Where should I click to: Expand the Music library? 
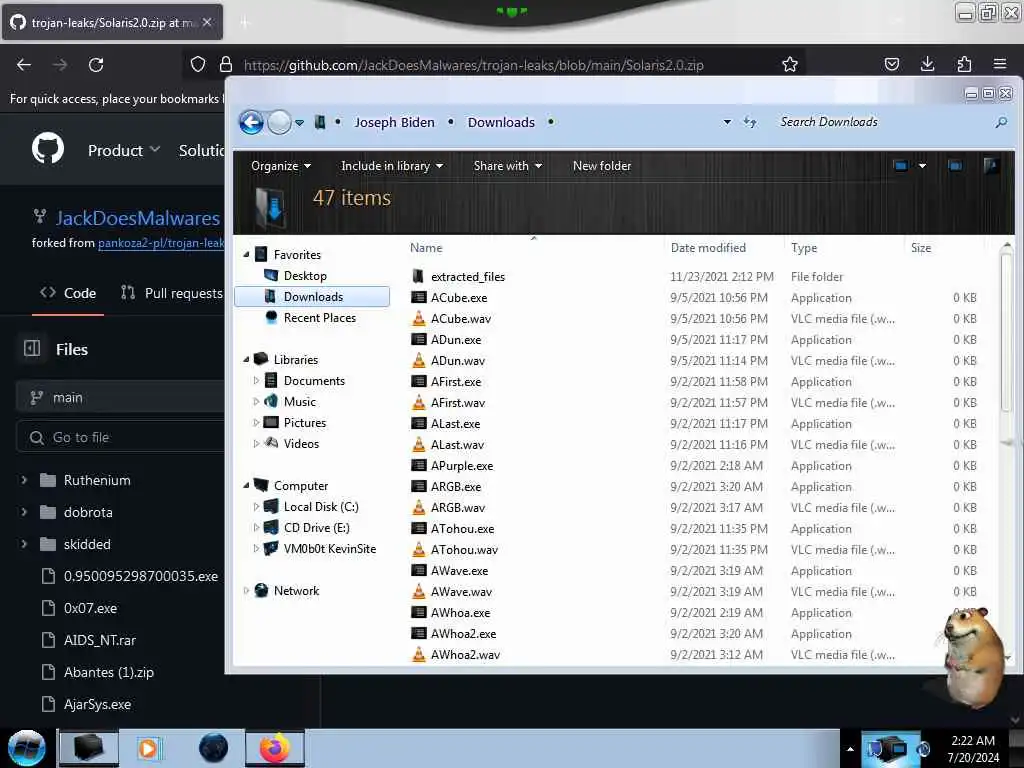click(256, 402)
